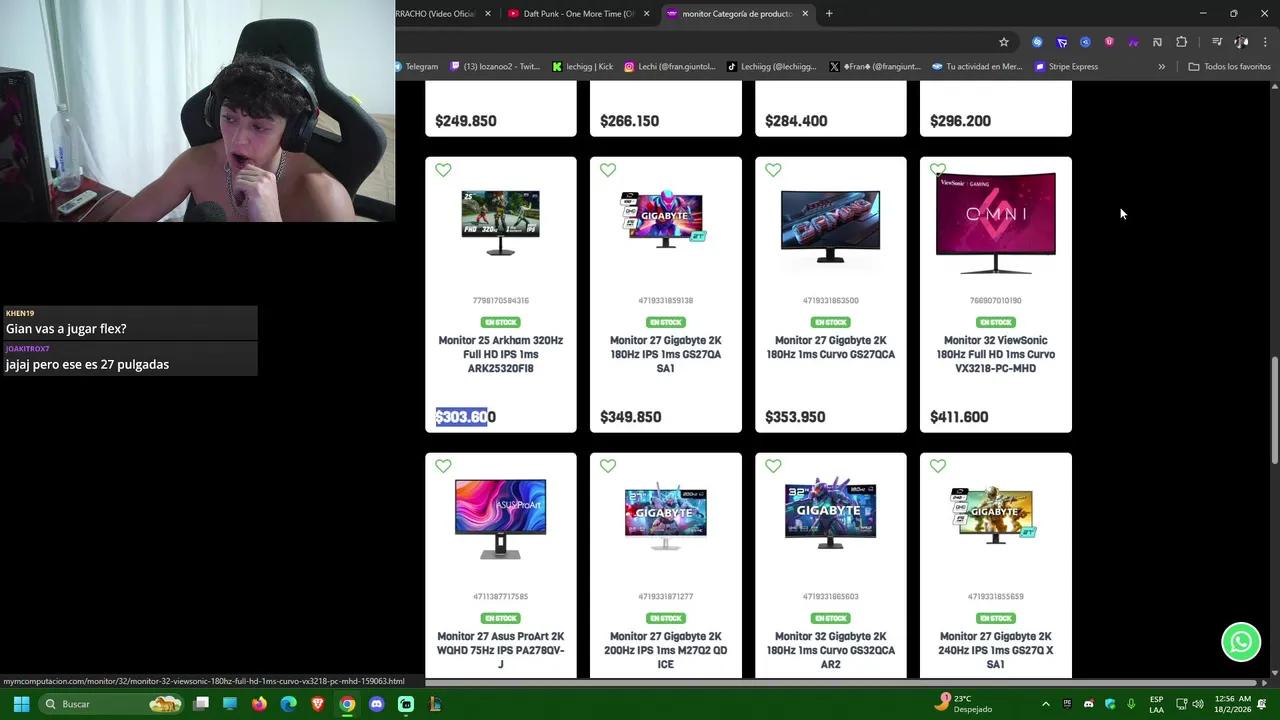Open Firefox from the taskbar
The image size is (1280, 720).
pos(259,704)
